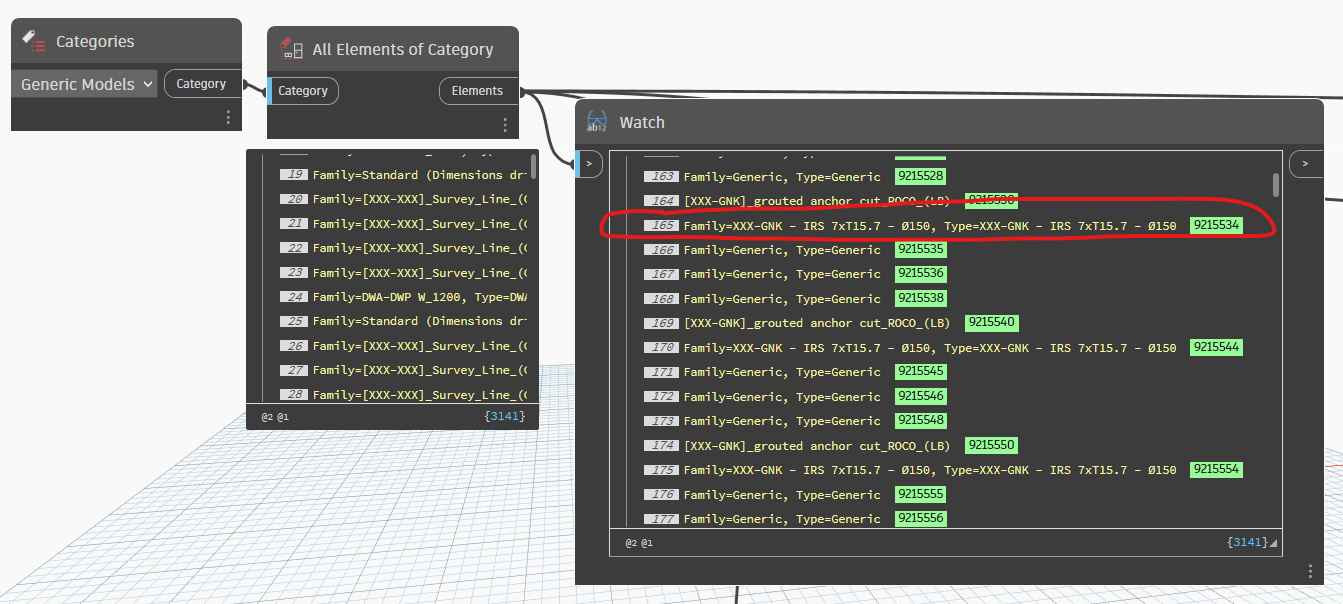Screen dimensions: 1343x604
Task: Click the {3141} count in preview list
Action: [504, 415]
